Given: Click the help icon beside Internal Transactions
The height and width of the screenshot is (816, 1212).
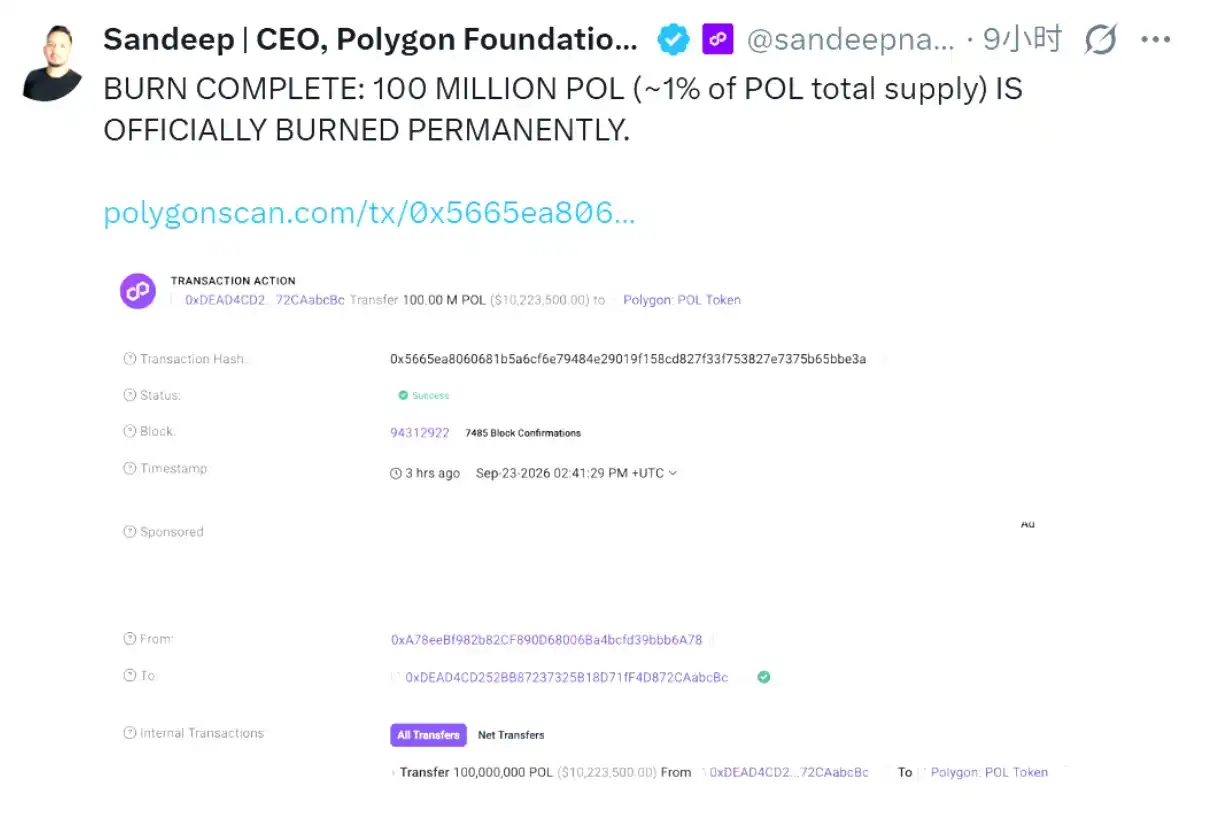Looking at the screenshot, I should (x=129, y=733).
